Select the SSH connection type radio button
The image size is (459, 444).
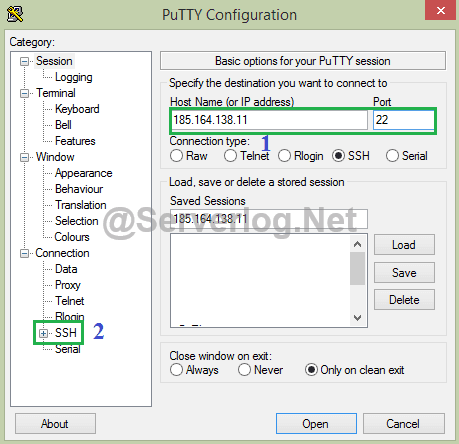click(x=338, y=156)
